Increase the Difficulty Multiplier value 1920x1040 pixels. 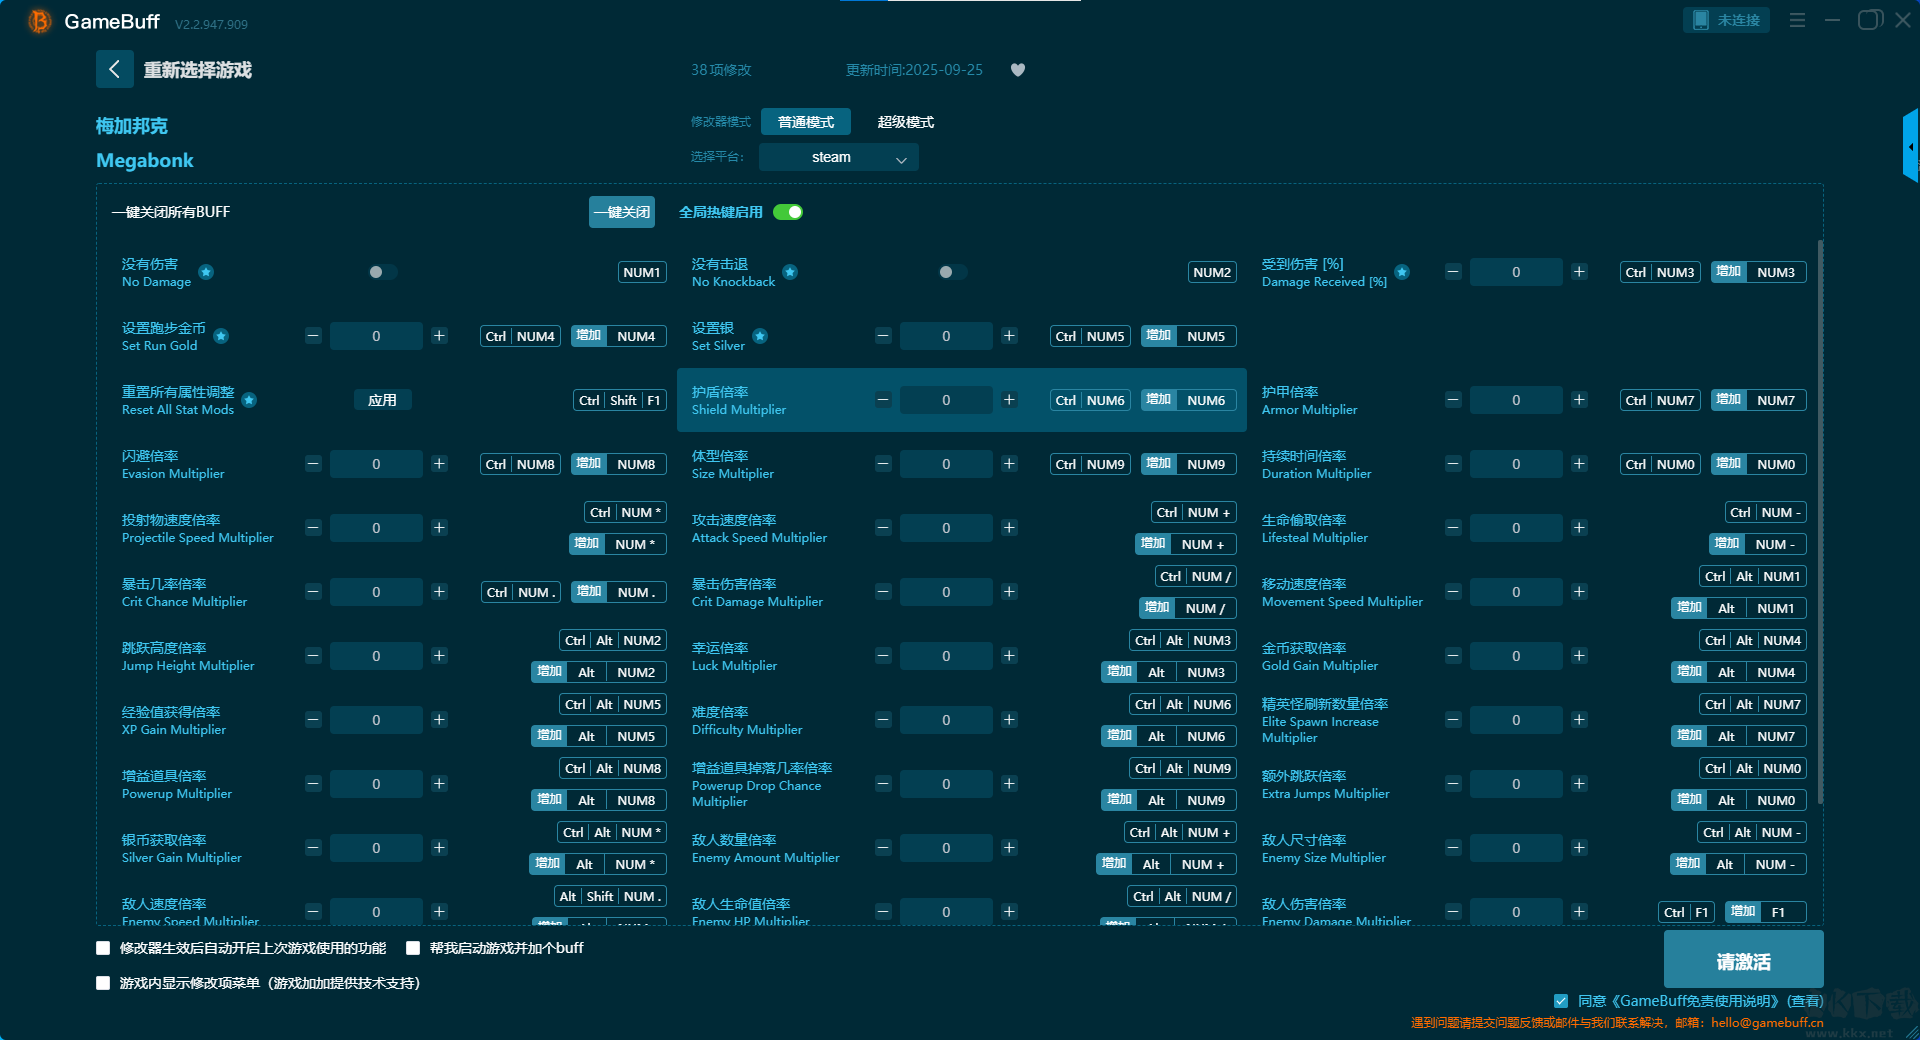pos(1009,720)
